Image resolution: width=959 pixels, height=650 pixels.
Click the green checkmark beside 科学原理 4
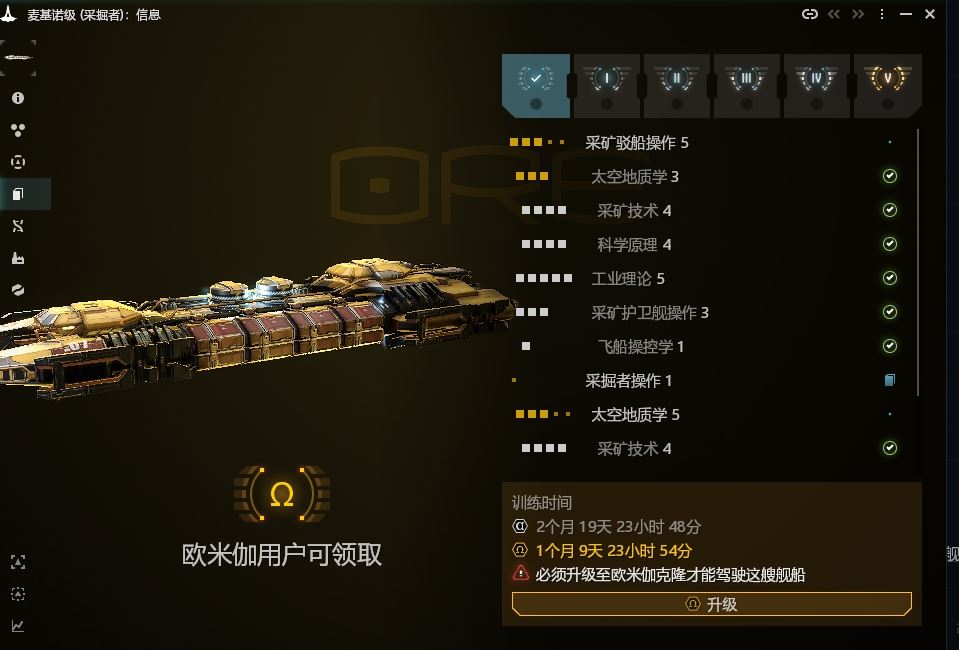pyautogui.click(x=890, y=244)
